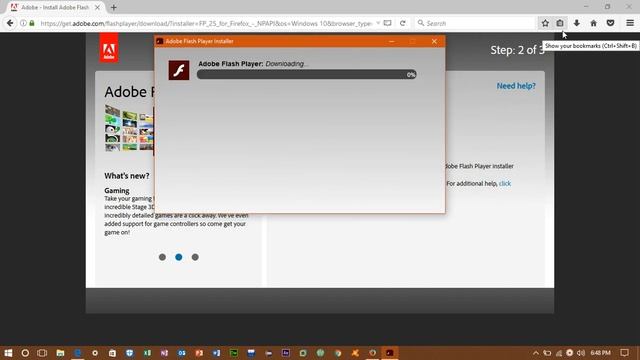Viewport: 640px width, 360px height.
Task: Open the Action Center notification icon
Action: click(624, 353)
